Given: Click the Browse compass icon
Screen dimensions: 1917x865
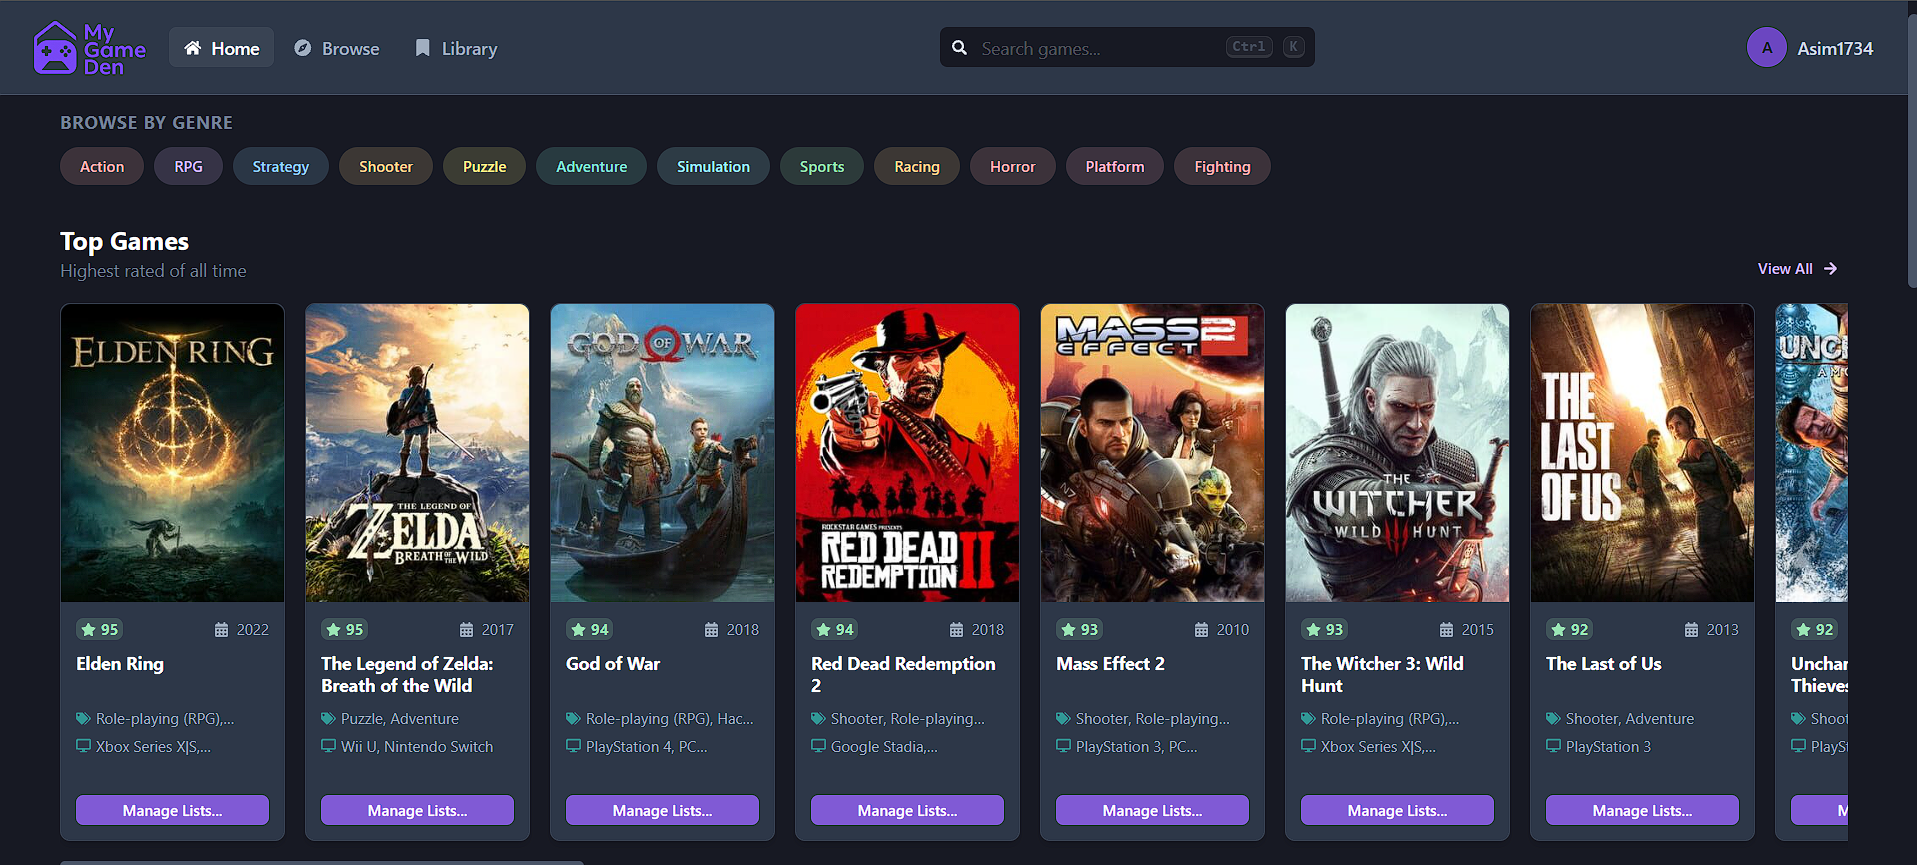Looking at the screenshot, I should [x=302, y=48].
